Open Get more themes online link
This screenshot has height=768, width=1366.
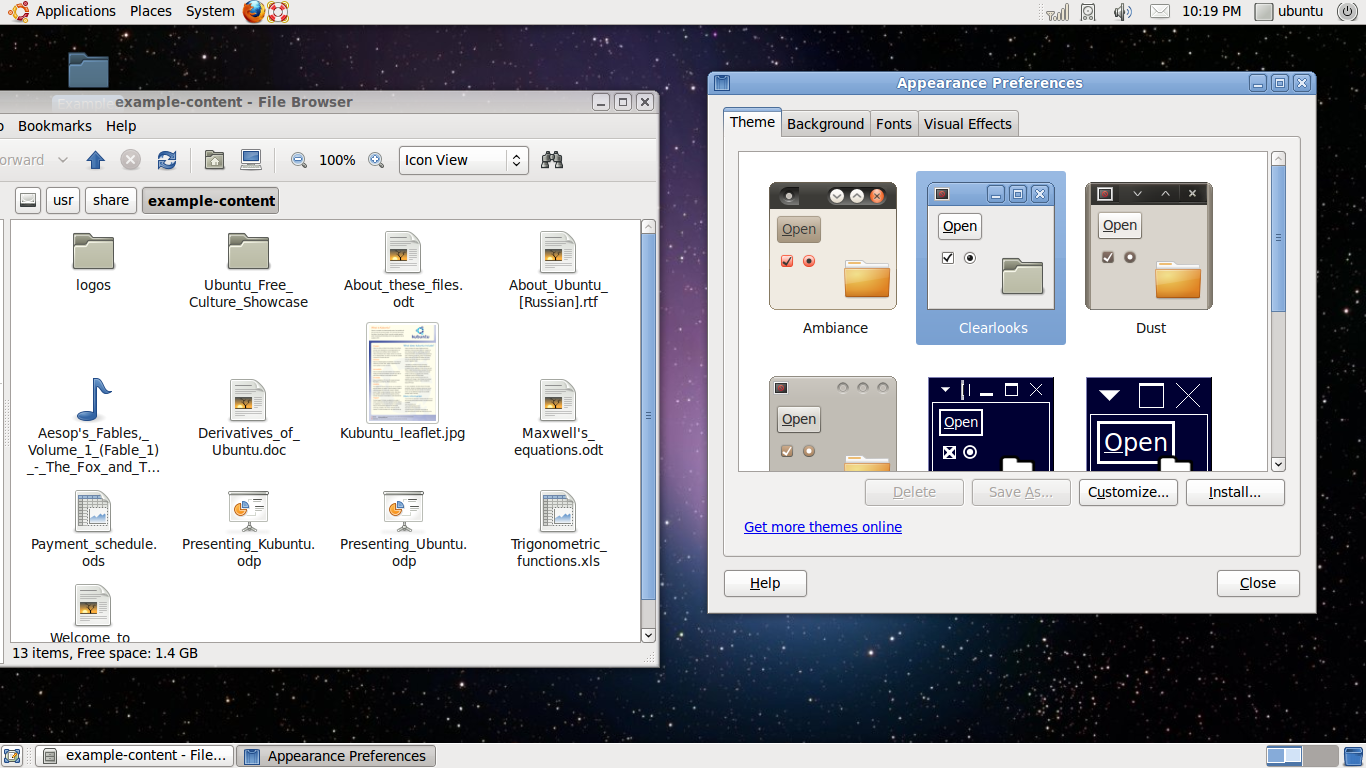coord(823,527)
